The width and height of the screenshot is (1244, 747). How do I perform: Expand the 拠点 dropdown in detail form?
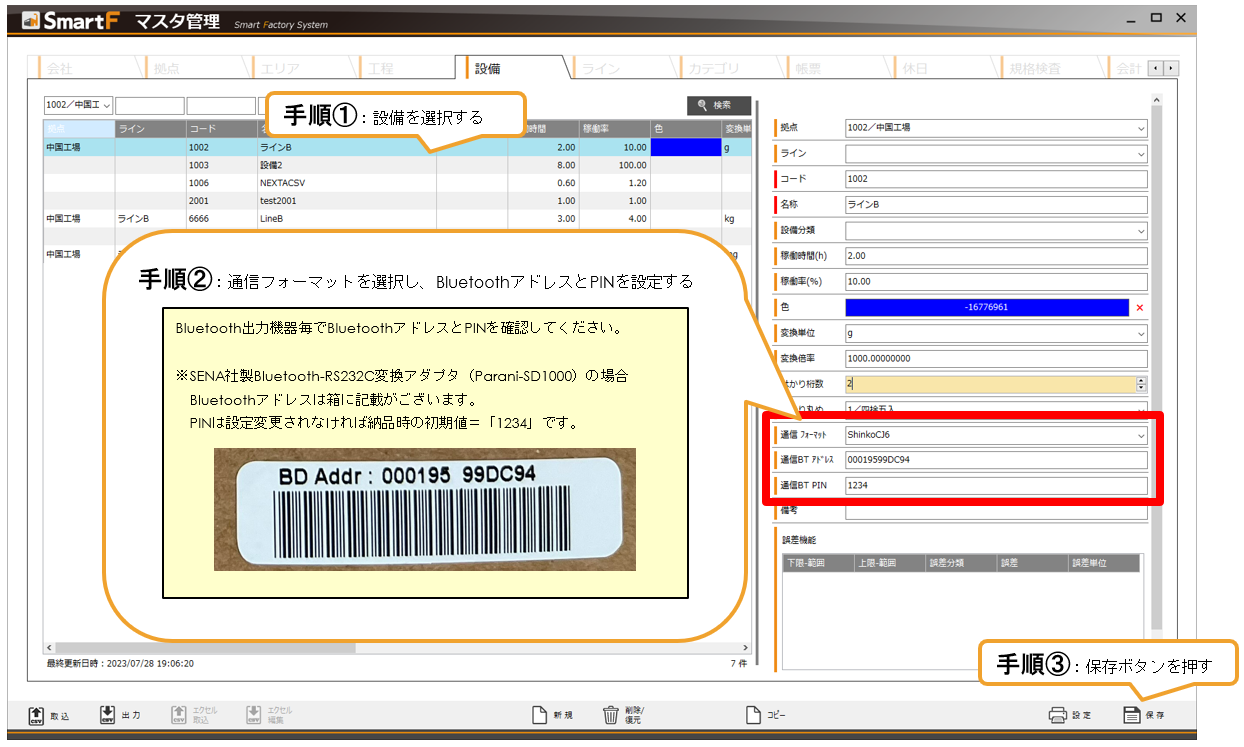click(1140, 128)
